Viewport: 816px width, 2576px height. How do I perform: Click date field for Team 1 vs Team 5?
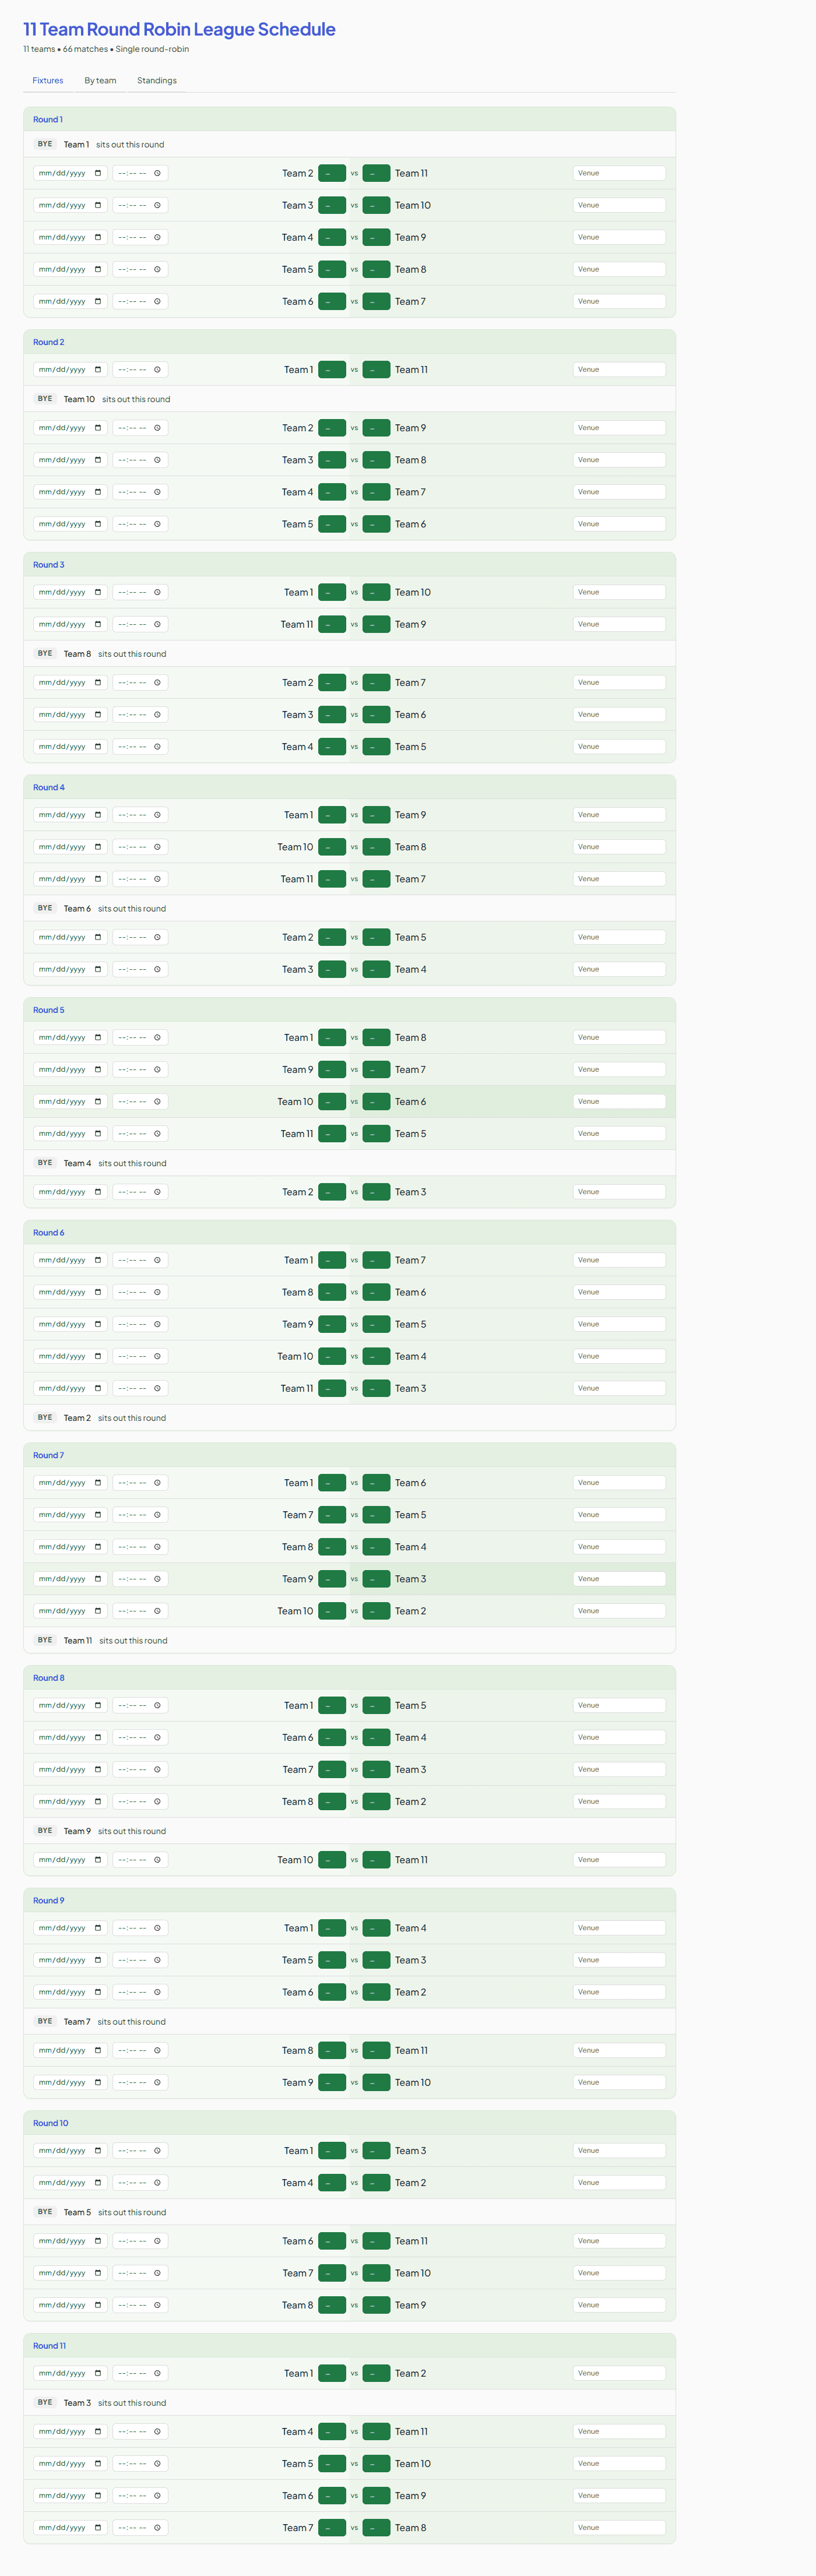click(70, 1705)
